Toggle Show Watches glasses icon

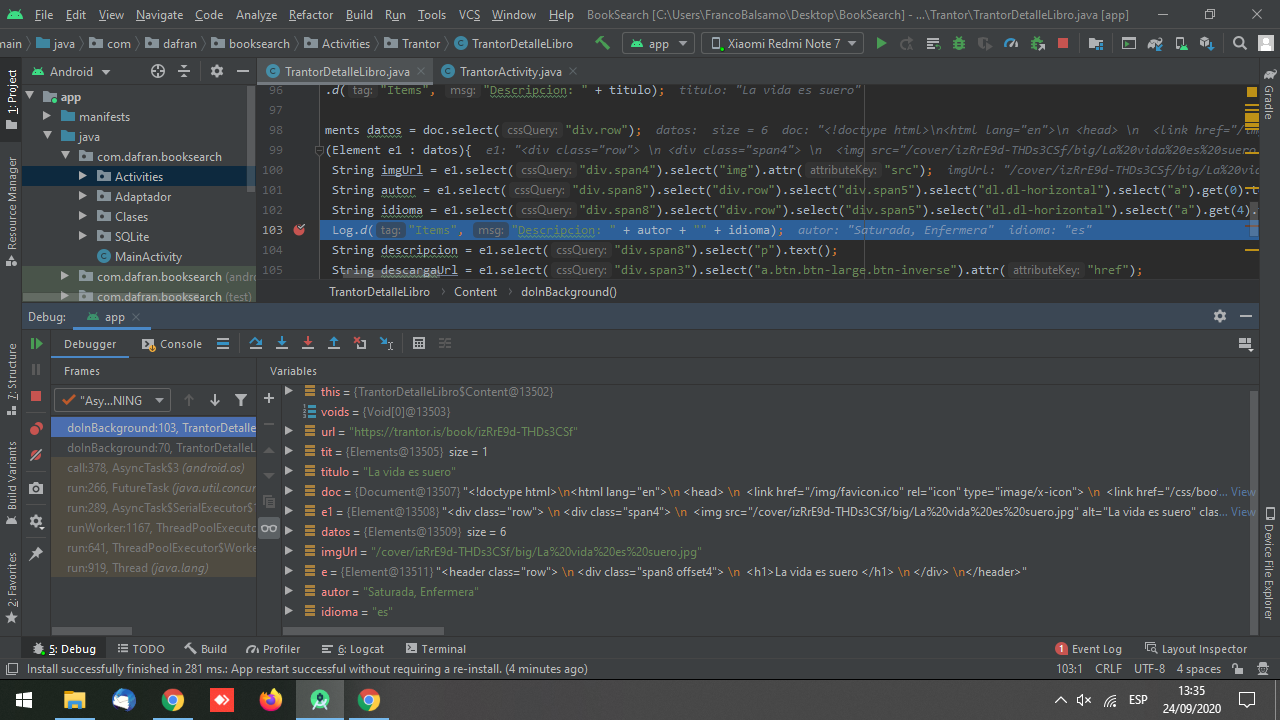(268, 528)
